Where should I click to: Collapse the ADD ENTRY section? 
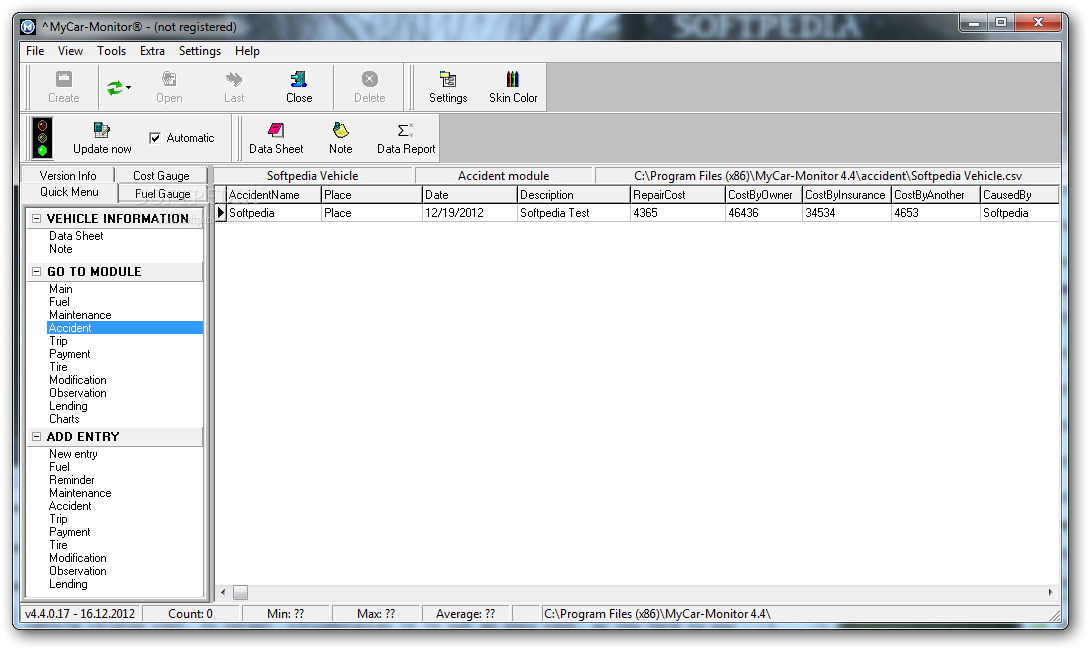[x=37, y=437]
